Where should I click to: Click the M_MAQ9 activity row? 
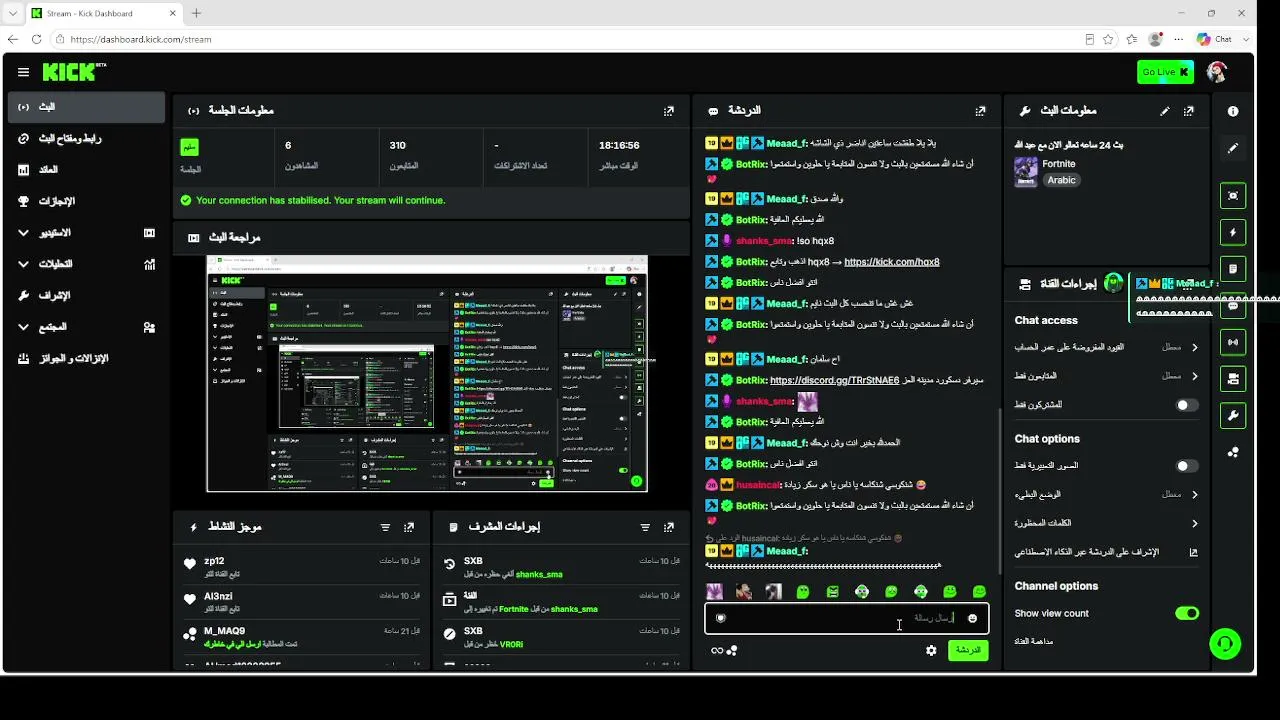(x=302, y=637)
